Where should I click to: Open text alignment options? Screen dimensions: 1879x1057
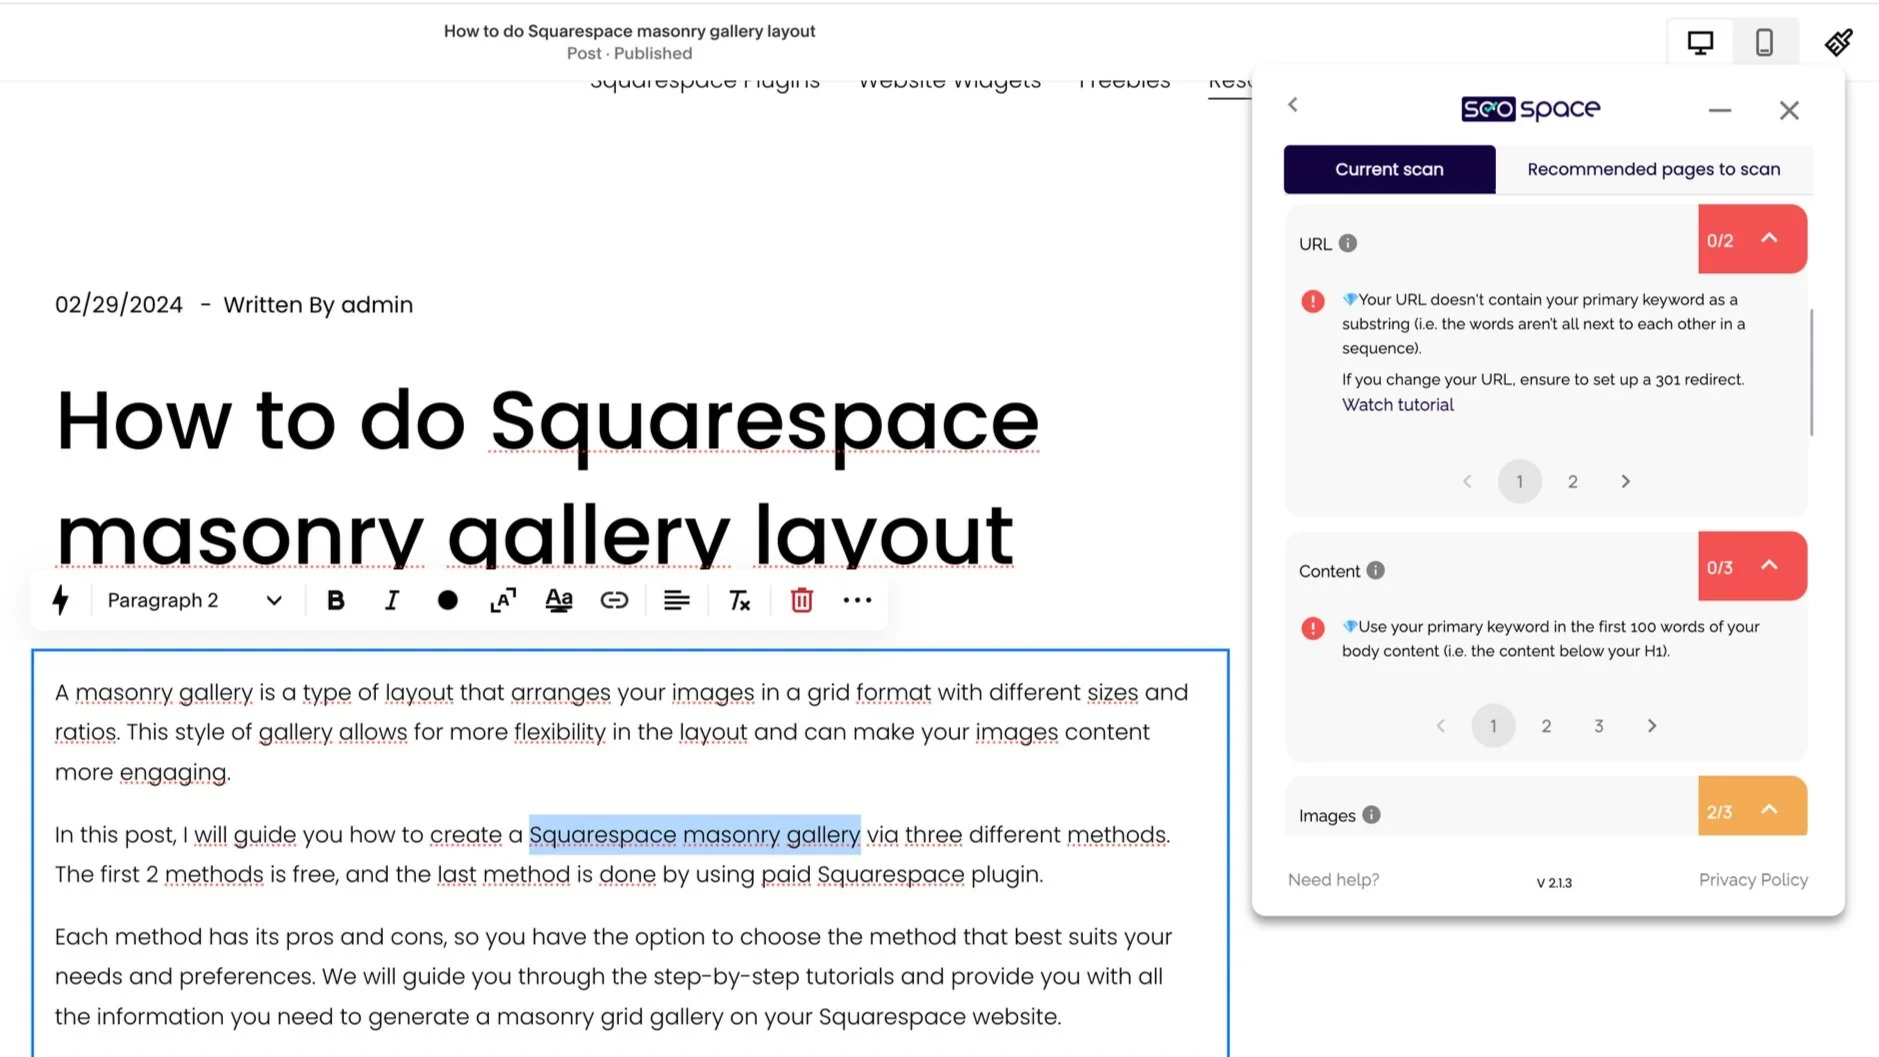coord(677,600)
